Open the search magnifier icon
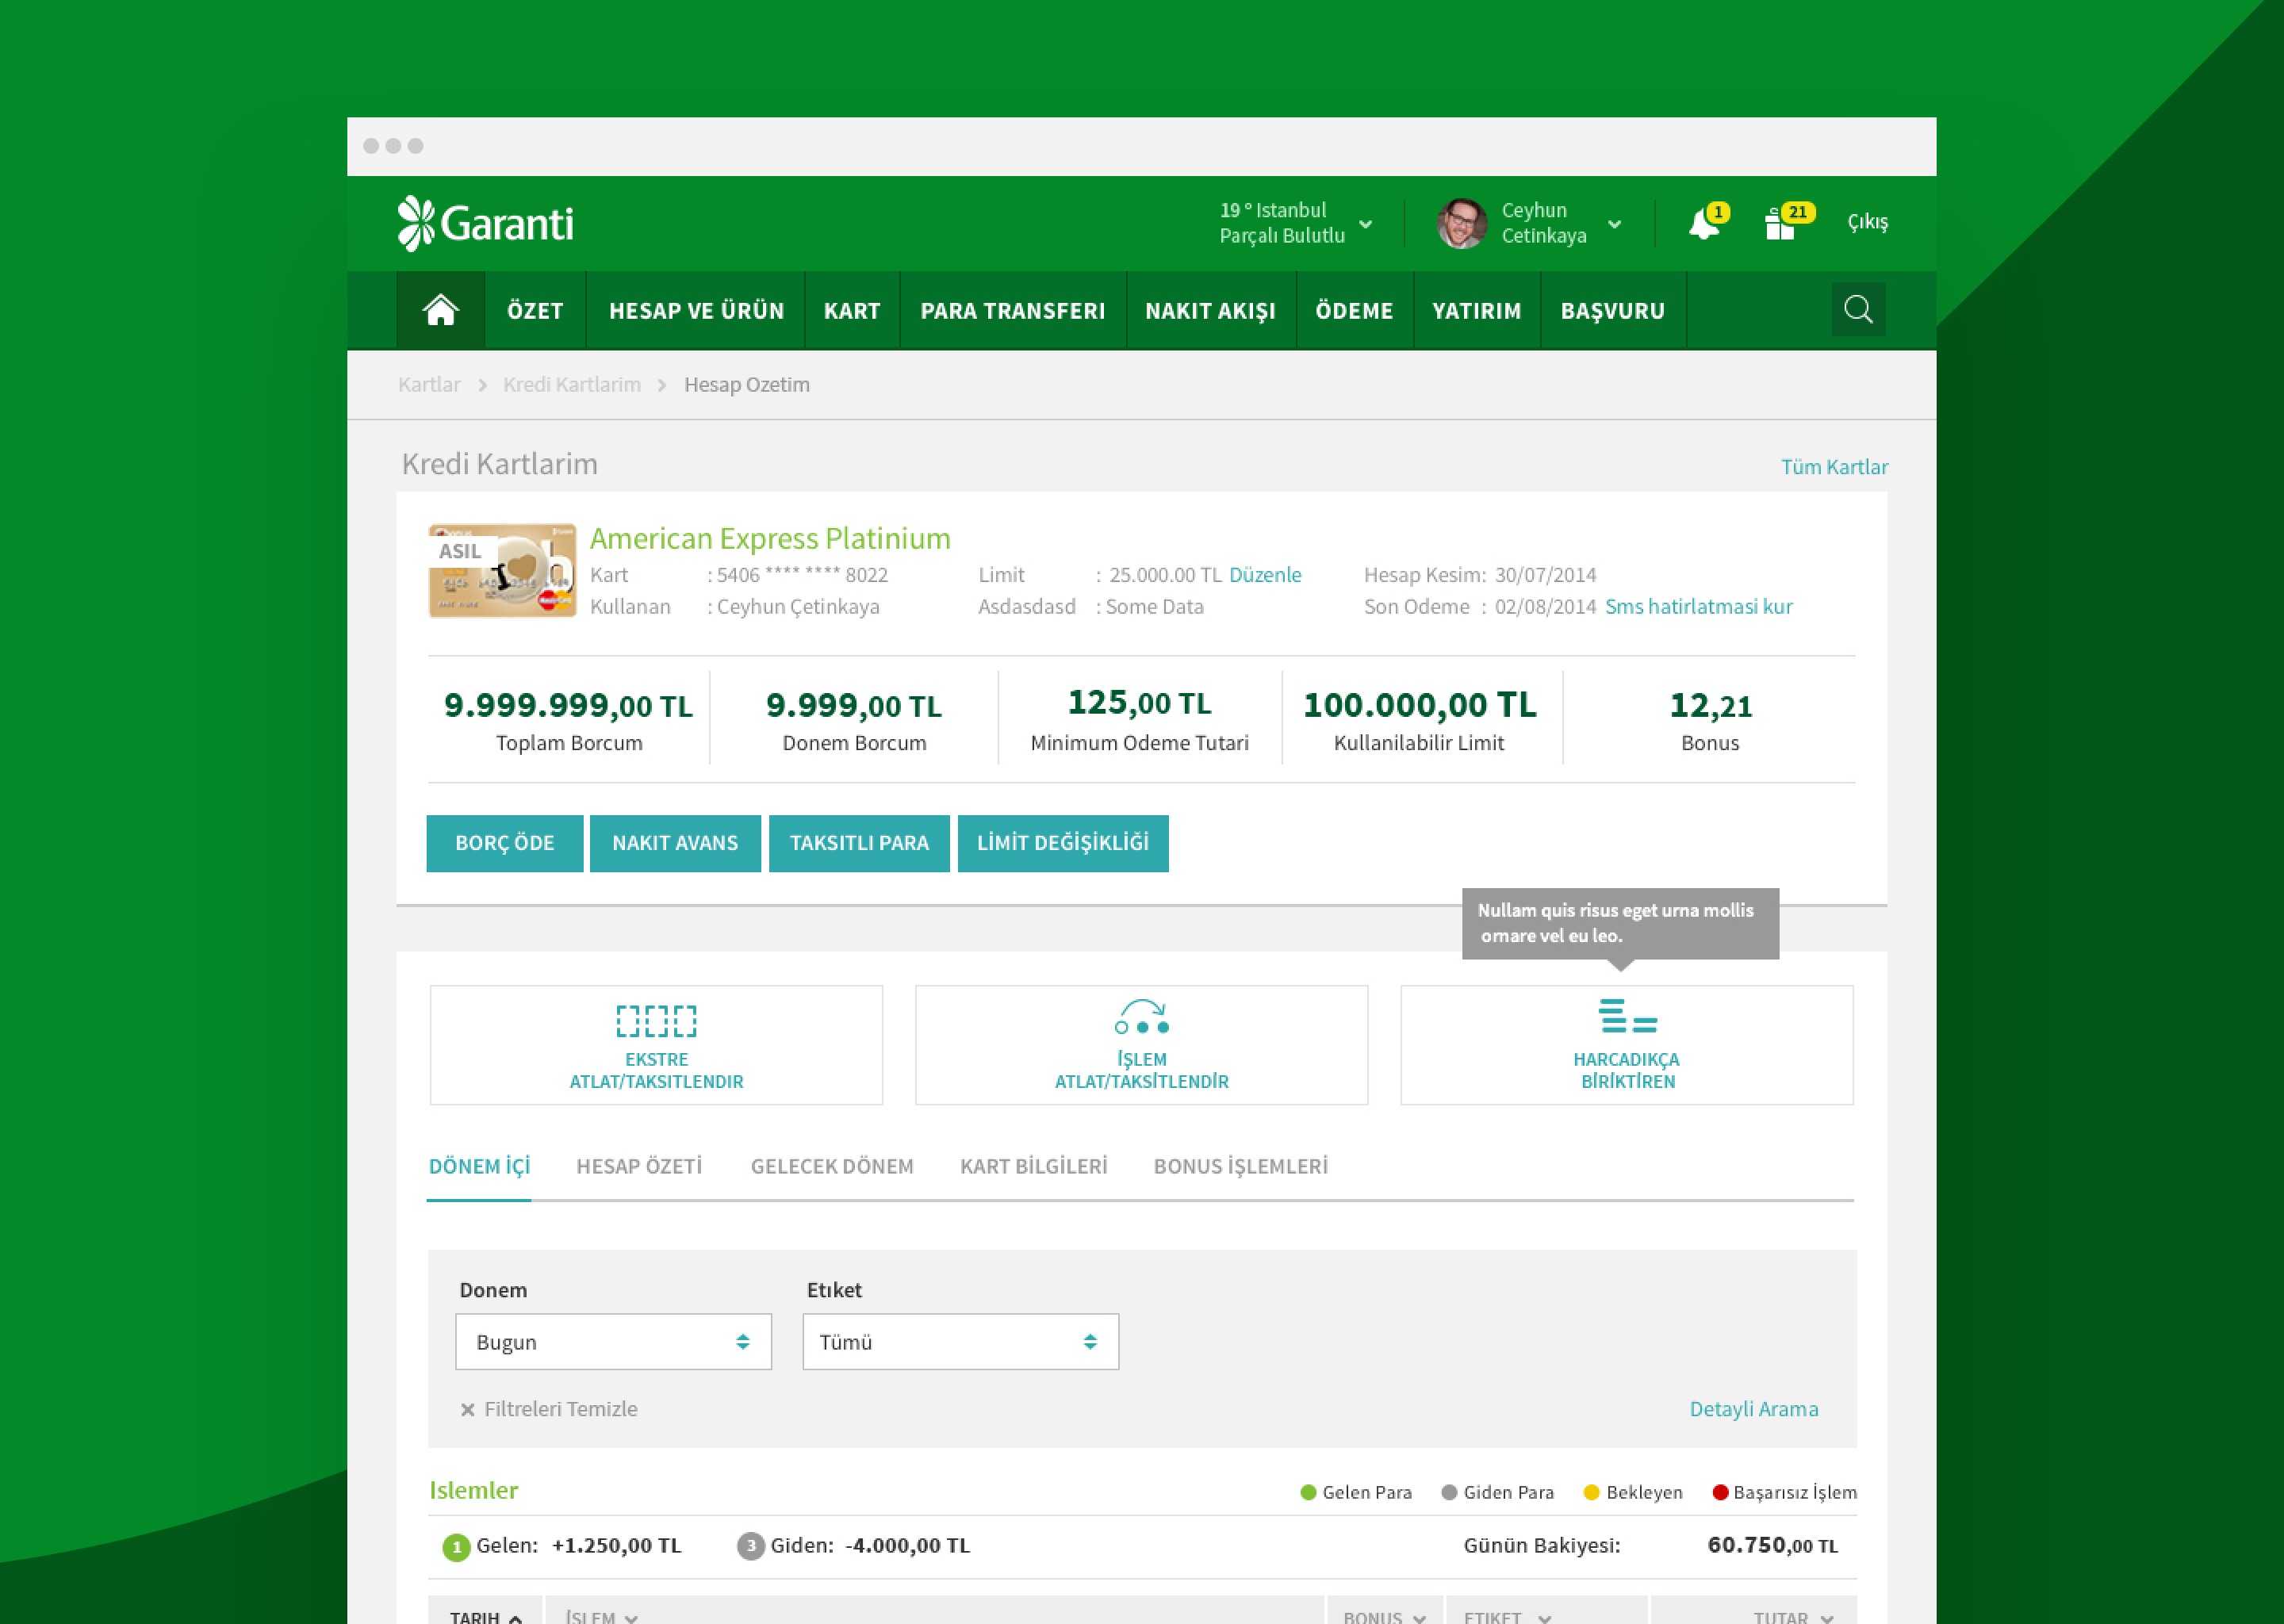This screenshot has width=2284, height=1624. point(1858,309)
